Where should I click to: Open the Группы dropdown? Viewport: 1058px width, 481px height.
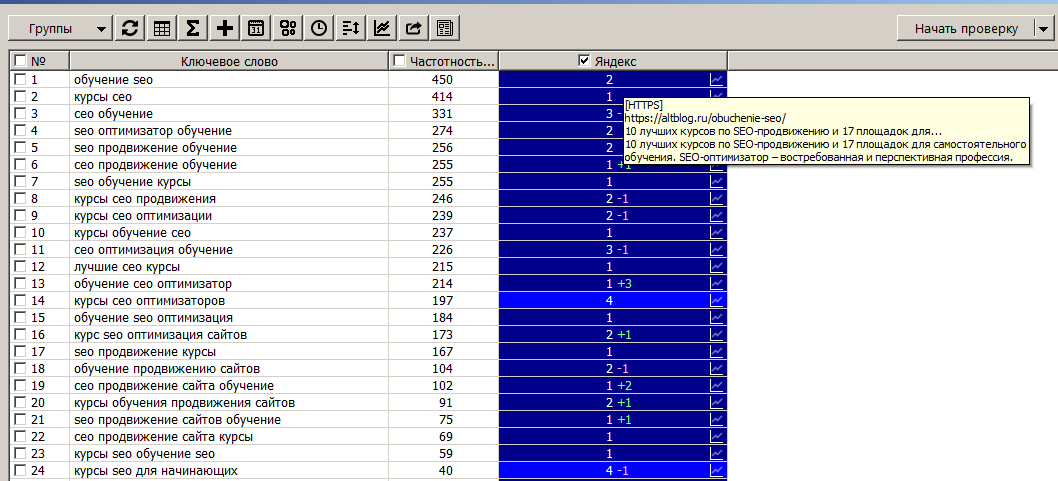point(64,29)
